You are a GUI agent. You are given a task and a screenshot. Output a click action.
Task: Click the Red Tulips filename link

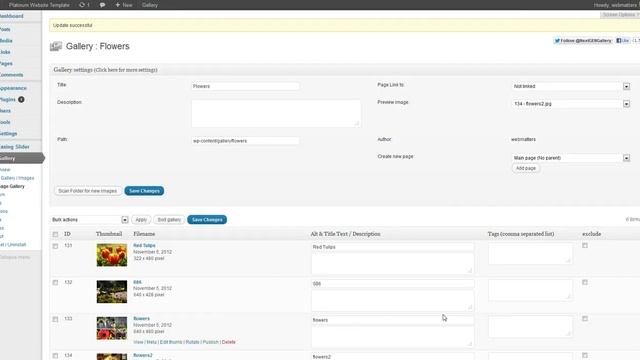(144, 246)
